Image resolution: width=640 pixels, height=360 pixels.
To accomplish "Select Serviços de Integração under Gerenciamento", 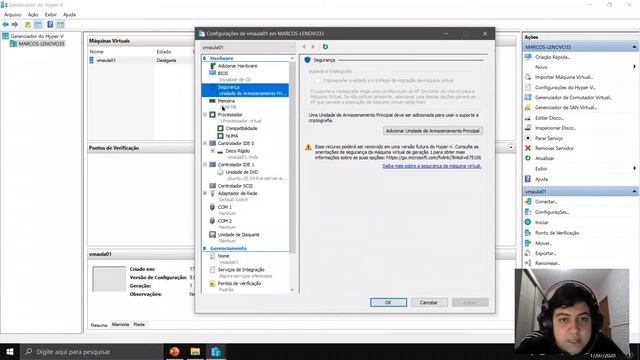I will click(x=241, y=270).
